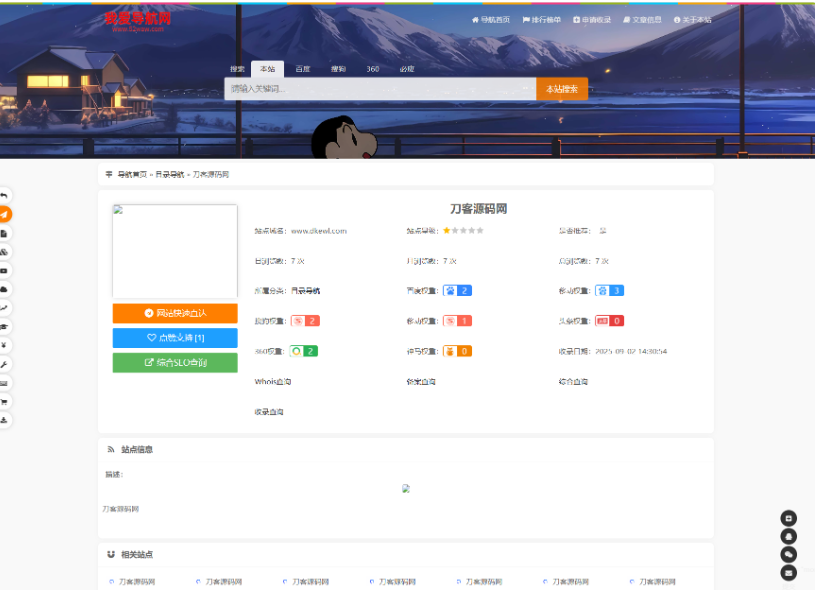Screen dimensions: 825x599
Task: Click the RSS icon beside 站点信息
Action: 110,448
